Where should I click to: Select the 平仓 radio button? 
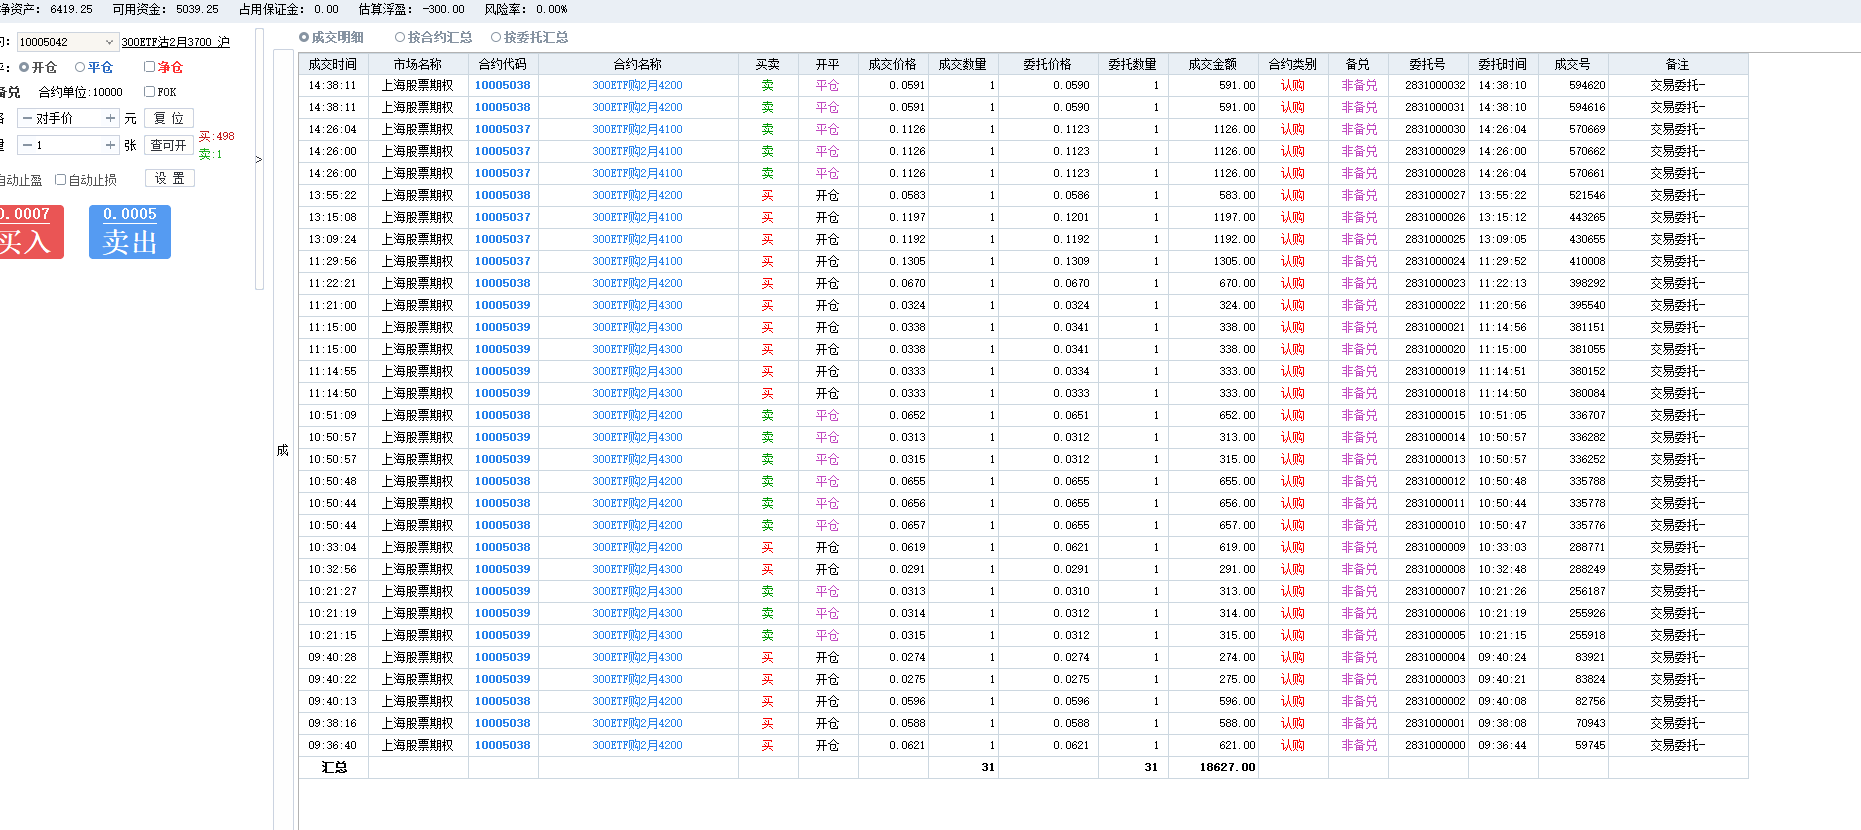[80, 67]
